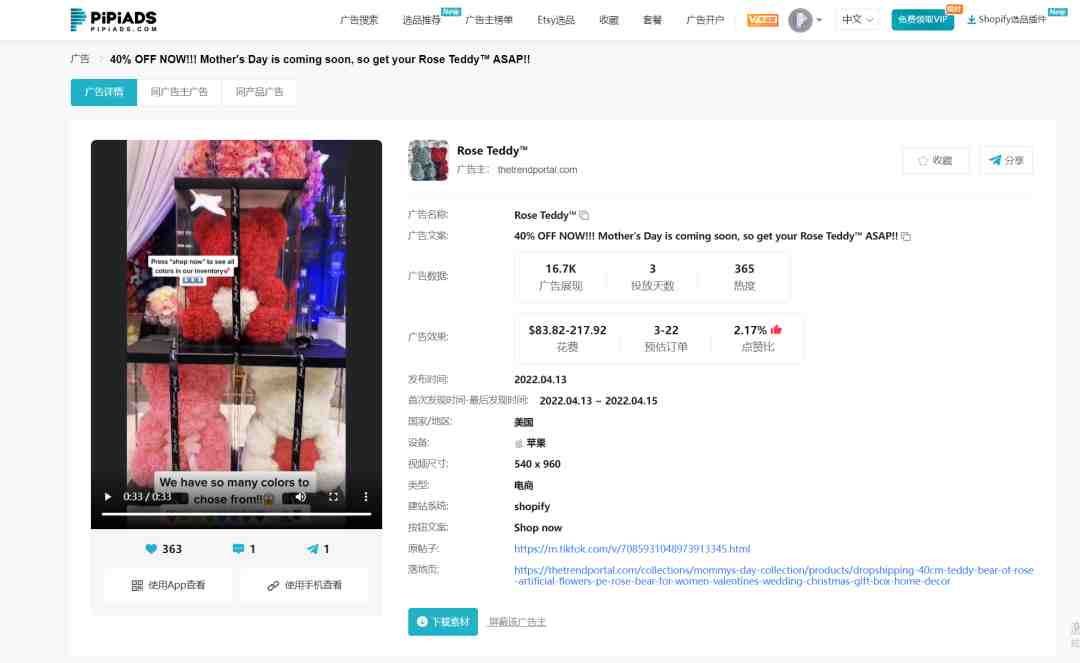This screenshot has width=1080, height=663.
Task: Click Shopify选品插件 download link
Action: coord(1007,19)
